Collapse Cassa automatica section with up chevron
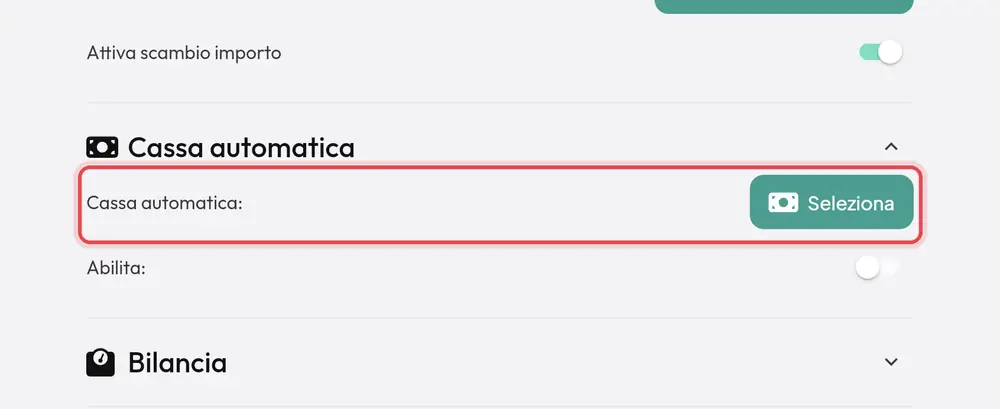Viewport: 1000px width, 409px height. [891, 147]
